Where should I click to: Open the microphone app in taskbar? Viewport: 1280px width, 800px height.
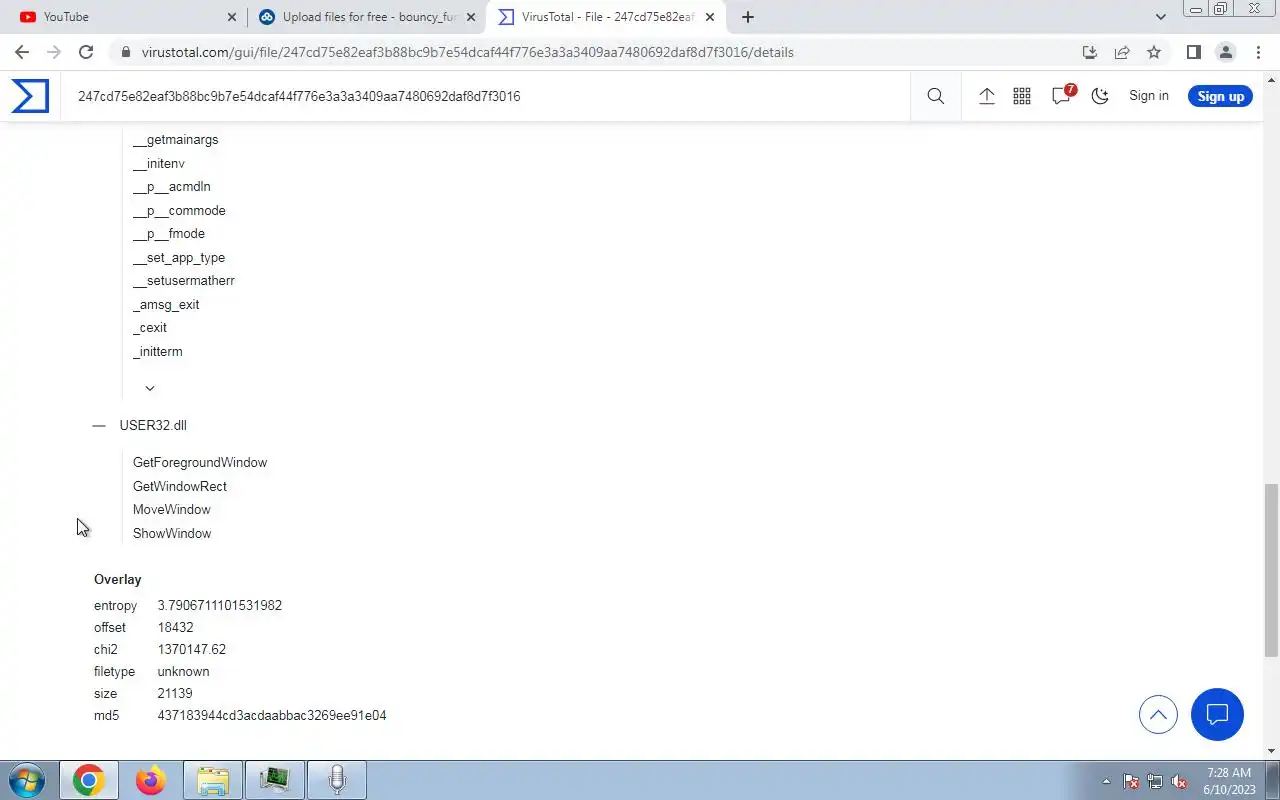point(337,780)
